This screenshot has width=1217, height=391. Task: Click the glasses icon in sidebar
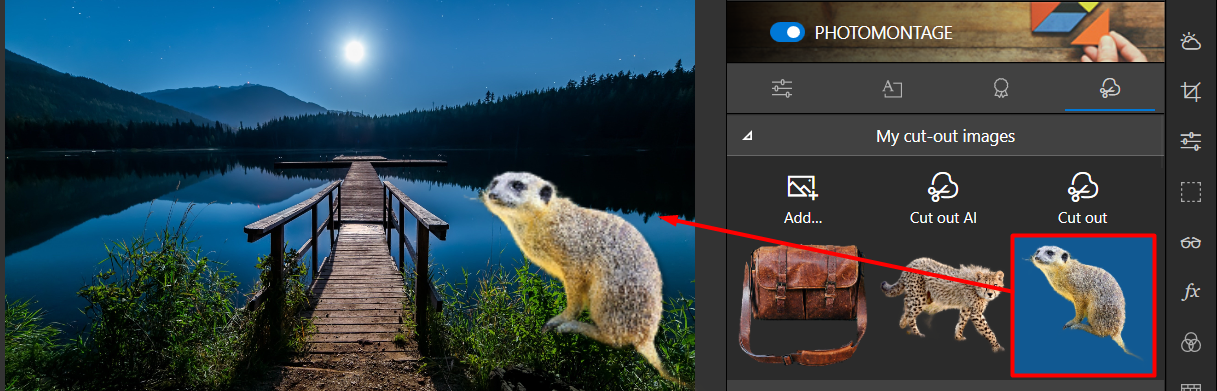(1190, 242)
